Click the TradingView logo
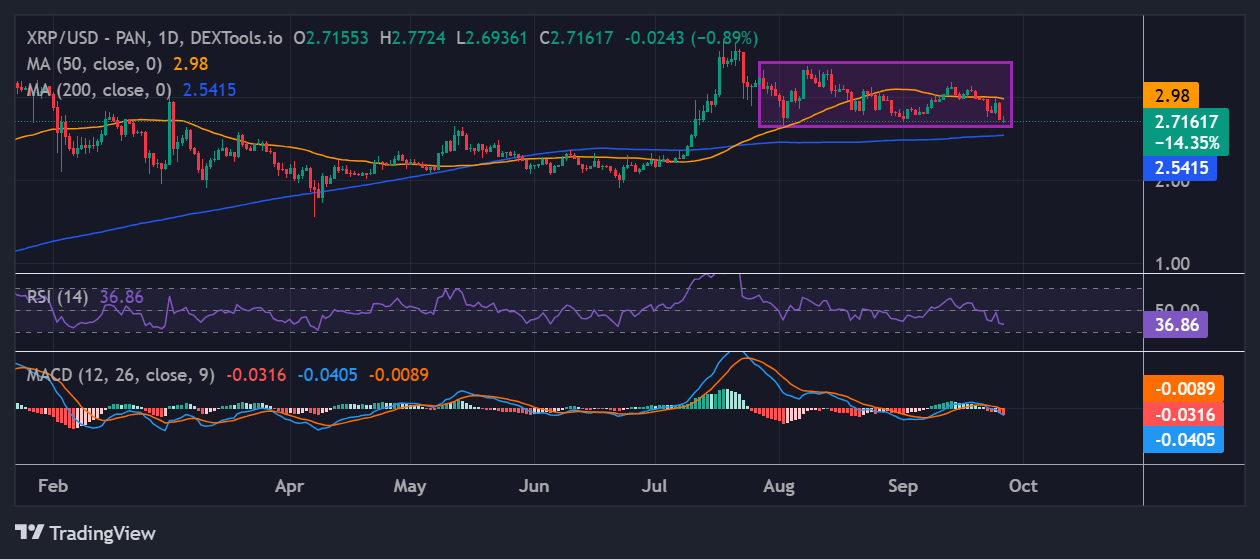The image size is (1260, 559). coord(85,532)
